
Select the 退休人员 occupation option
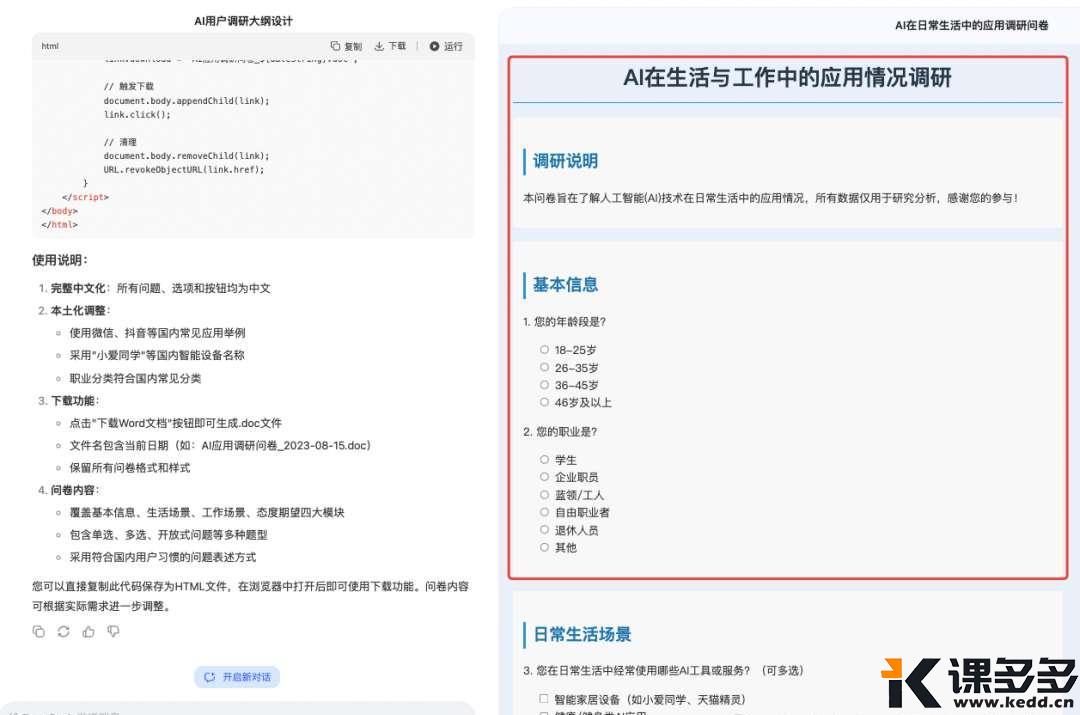click(544, 530)
